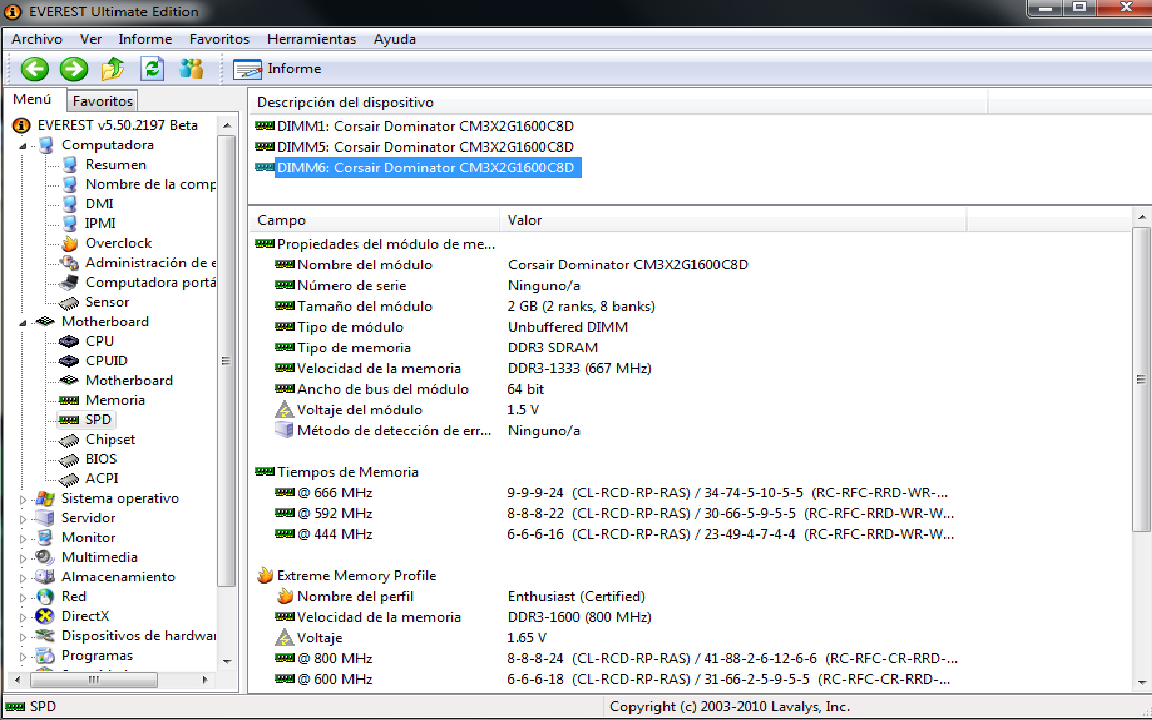Collapse the Motherboard tree node
This screenshot has width=1152, height=720.
pyautogui.click(x=23, y=322)
